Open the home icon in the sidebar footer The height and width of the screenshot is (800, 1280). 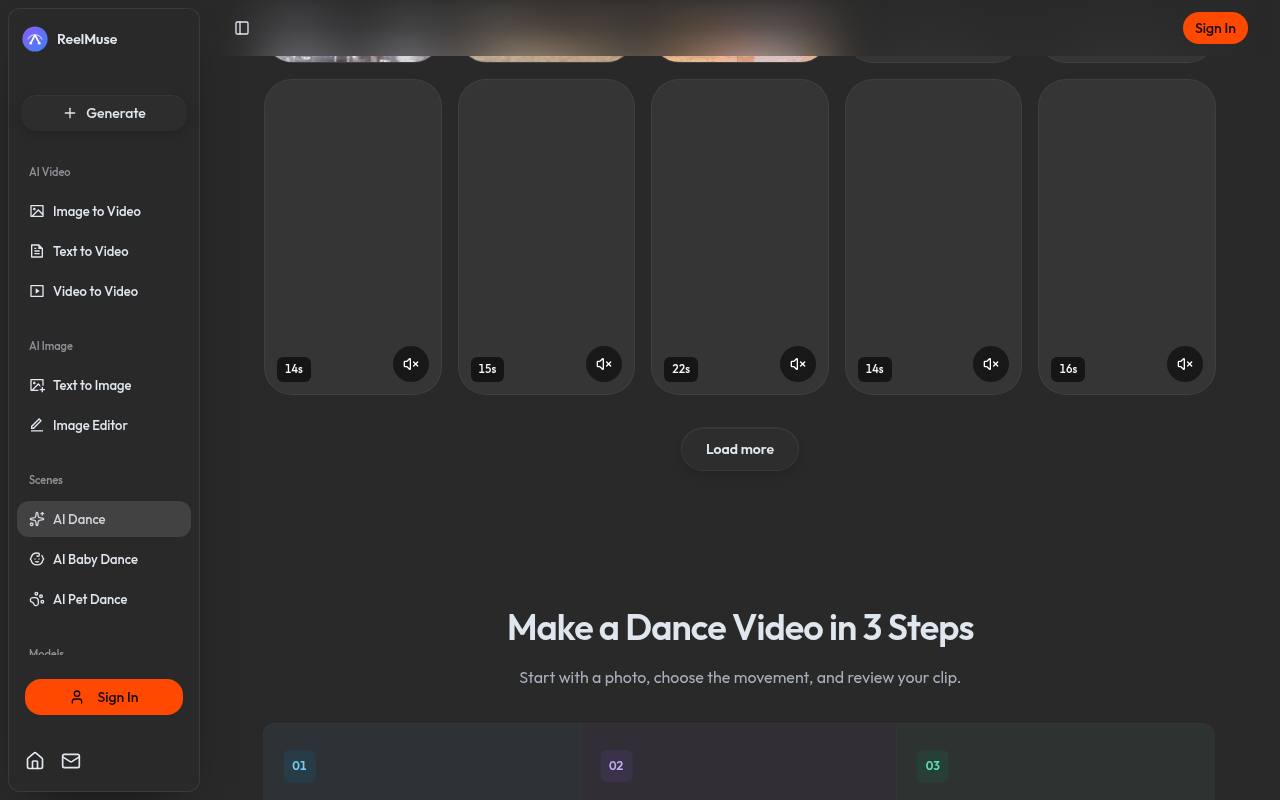click(35, 761)
